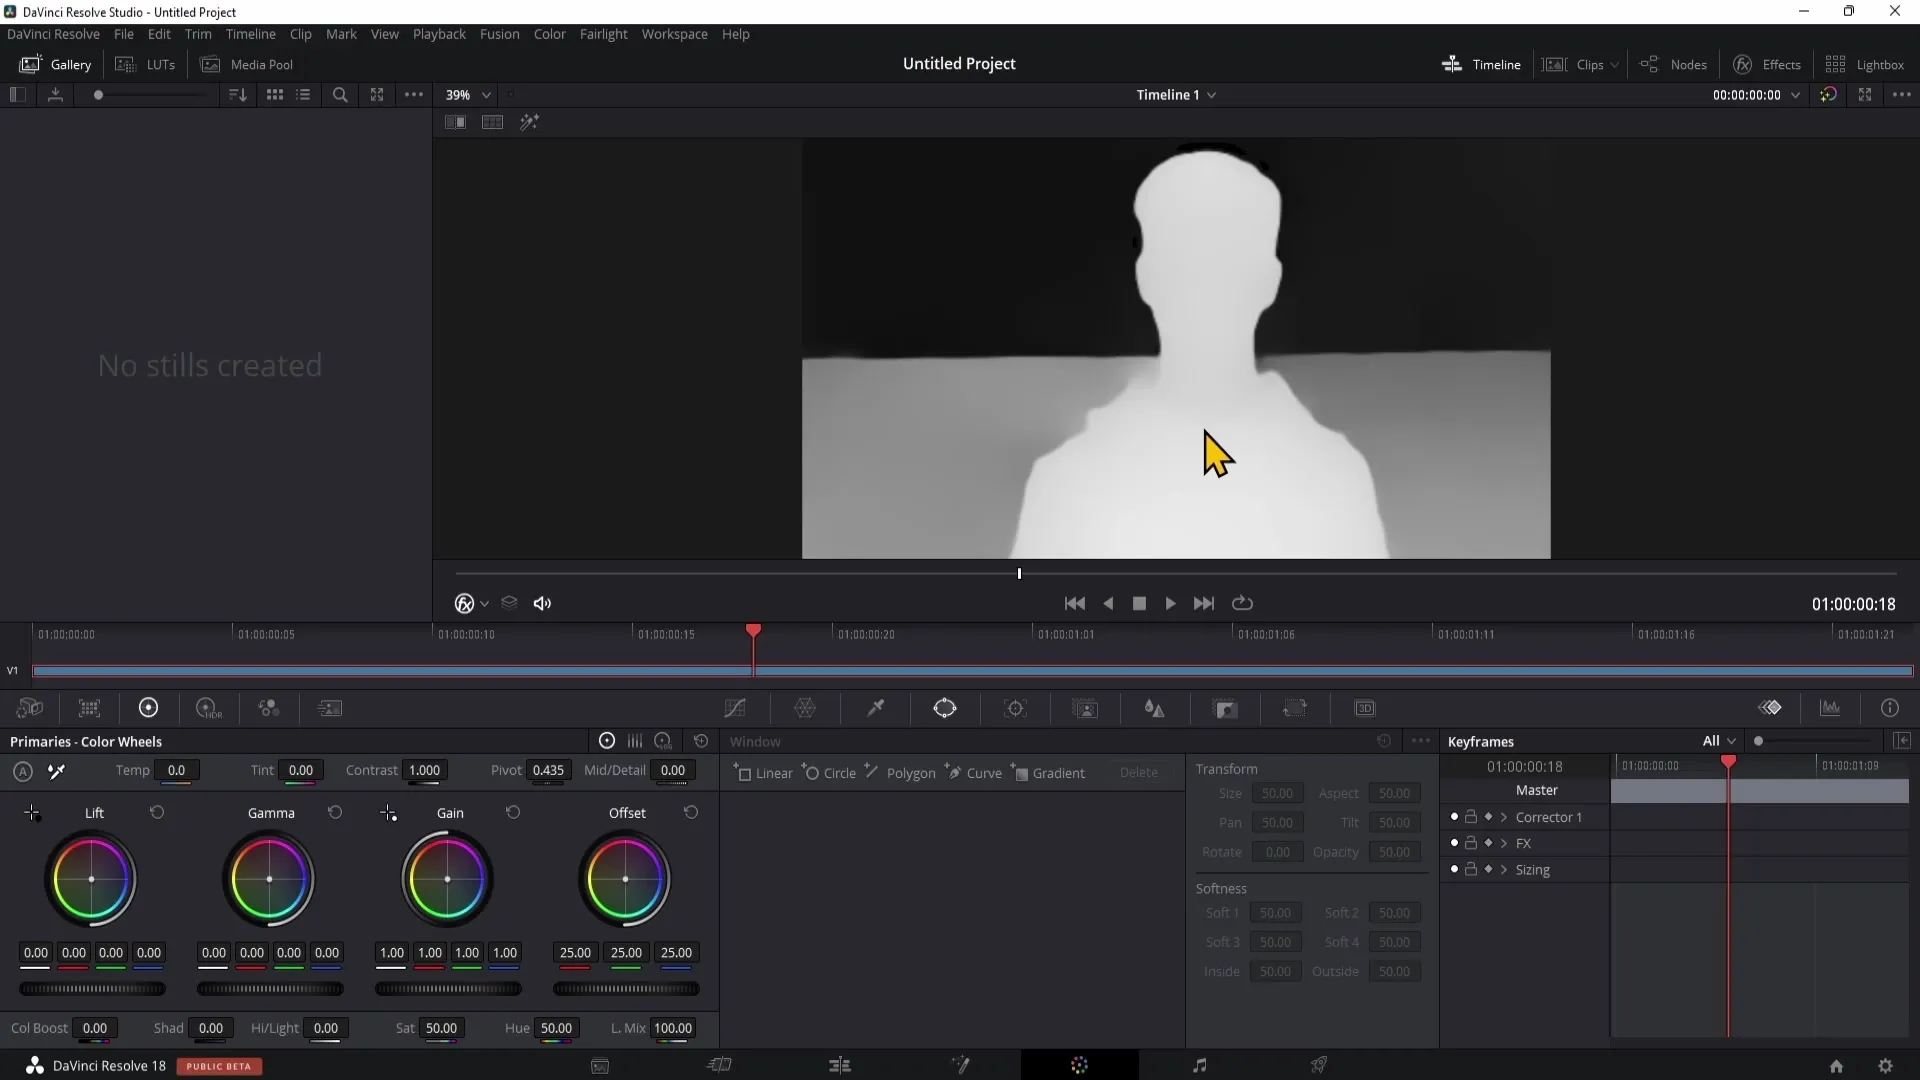This screenshot has width=1920, height=1080.
Task: Switch to the Fairlight page icon
Action: [x=1199, y=1066]
